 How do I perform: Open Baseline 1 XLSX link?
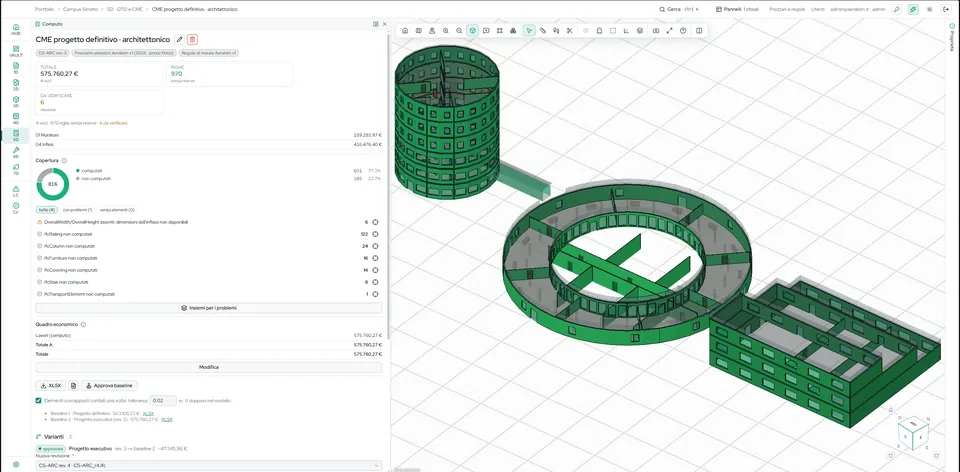[148, 414]
